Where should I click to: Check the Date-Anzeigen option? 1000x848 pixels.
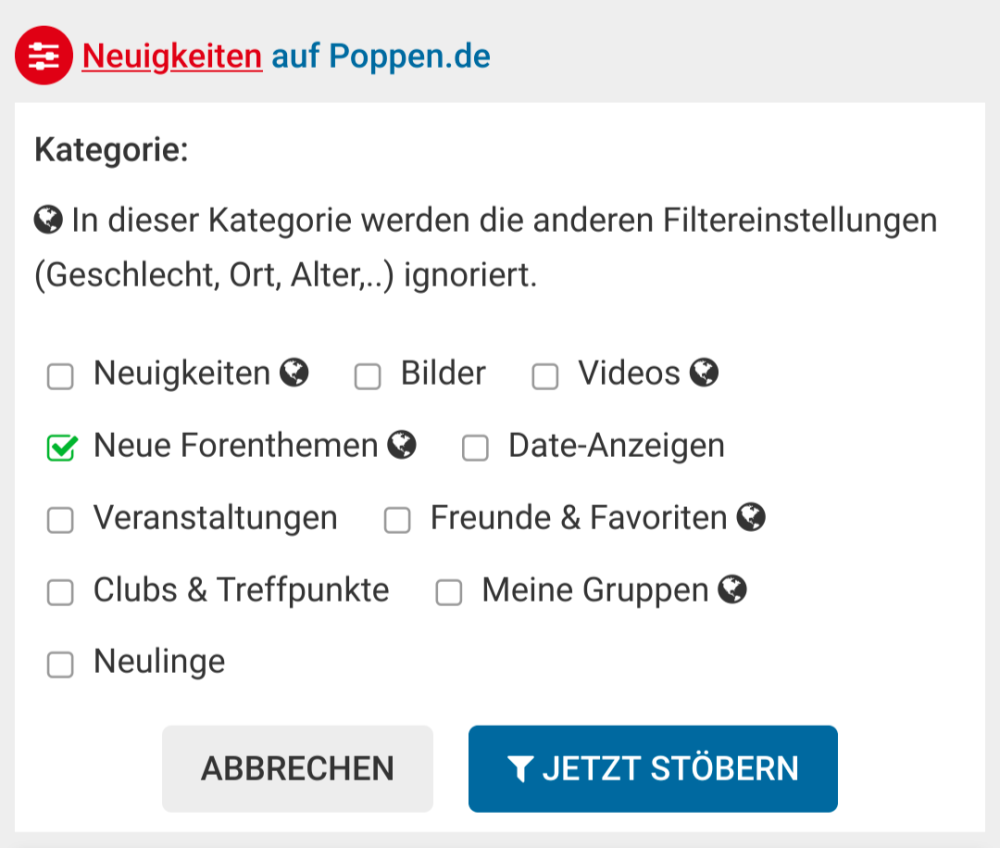click(475, 449)
